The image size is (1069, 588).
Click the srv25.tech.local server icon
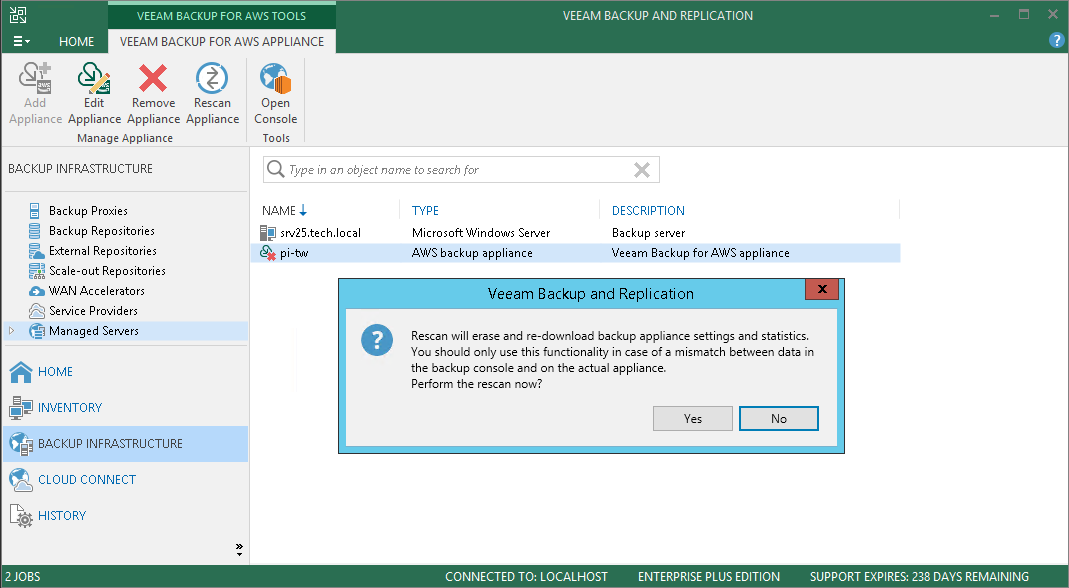point(268,233)
